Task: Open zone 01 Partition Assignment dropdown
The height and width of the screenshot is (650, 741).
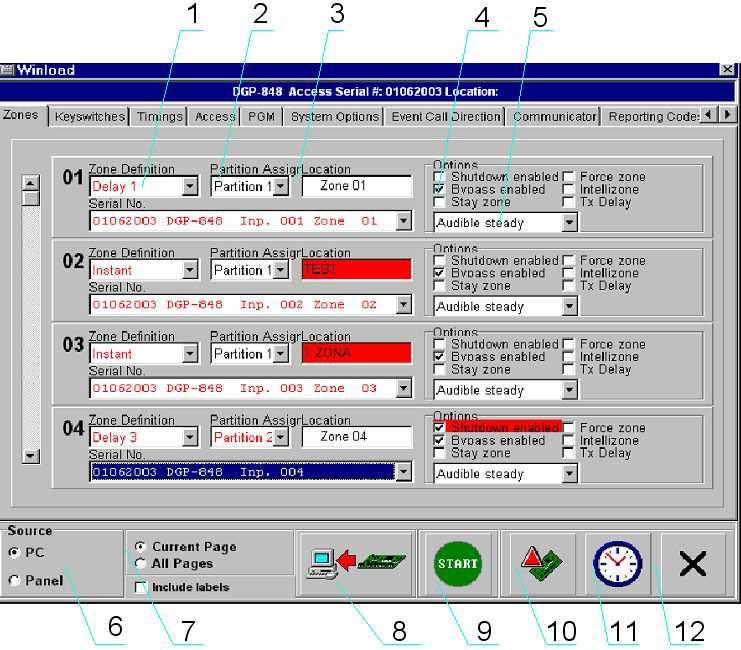Action: click(280, 186)
